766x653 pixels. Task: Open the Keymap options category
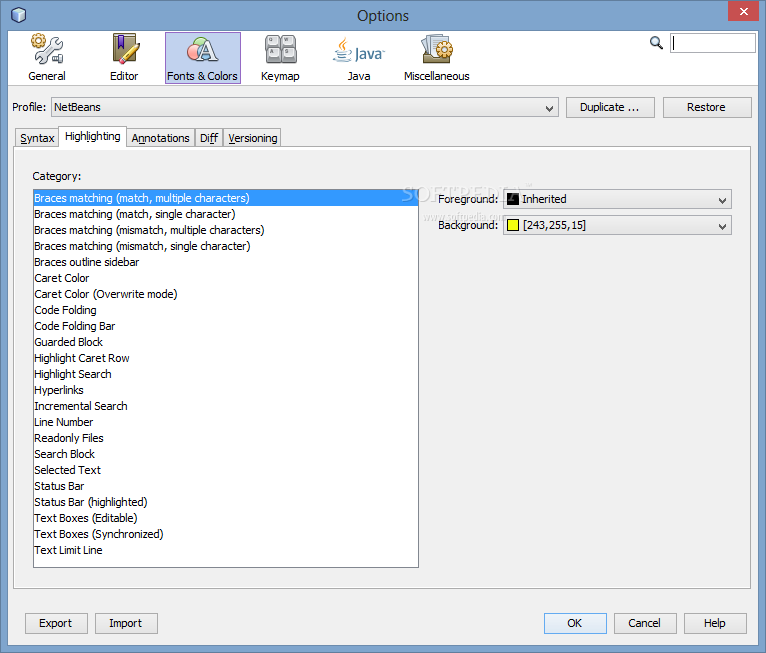280,58
